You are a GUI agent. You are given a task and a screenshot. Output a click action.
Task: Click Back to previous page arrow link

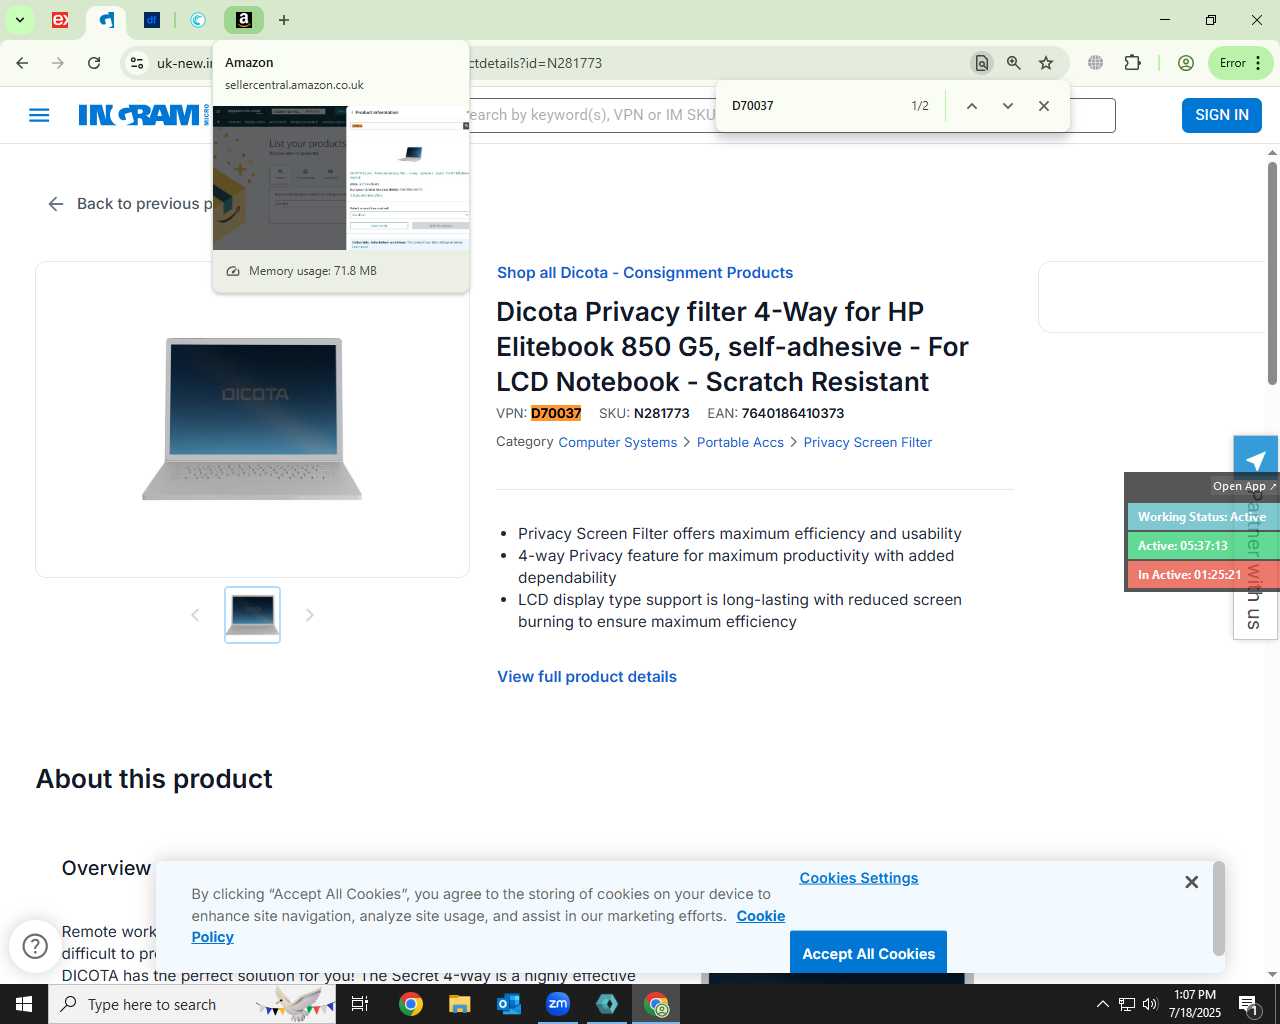[x=129, y=204]
